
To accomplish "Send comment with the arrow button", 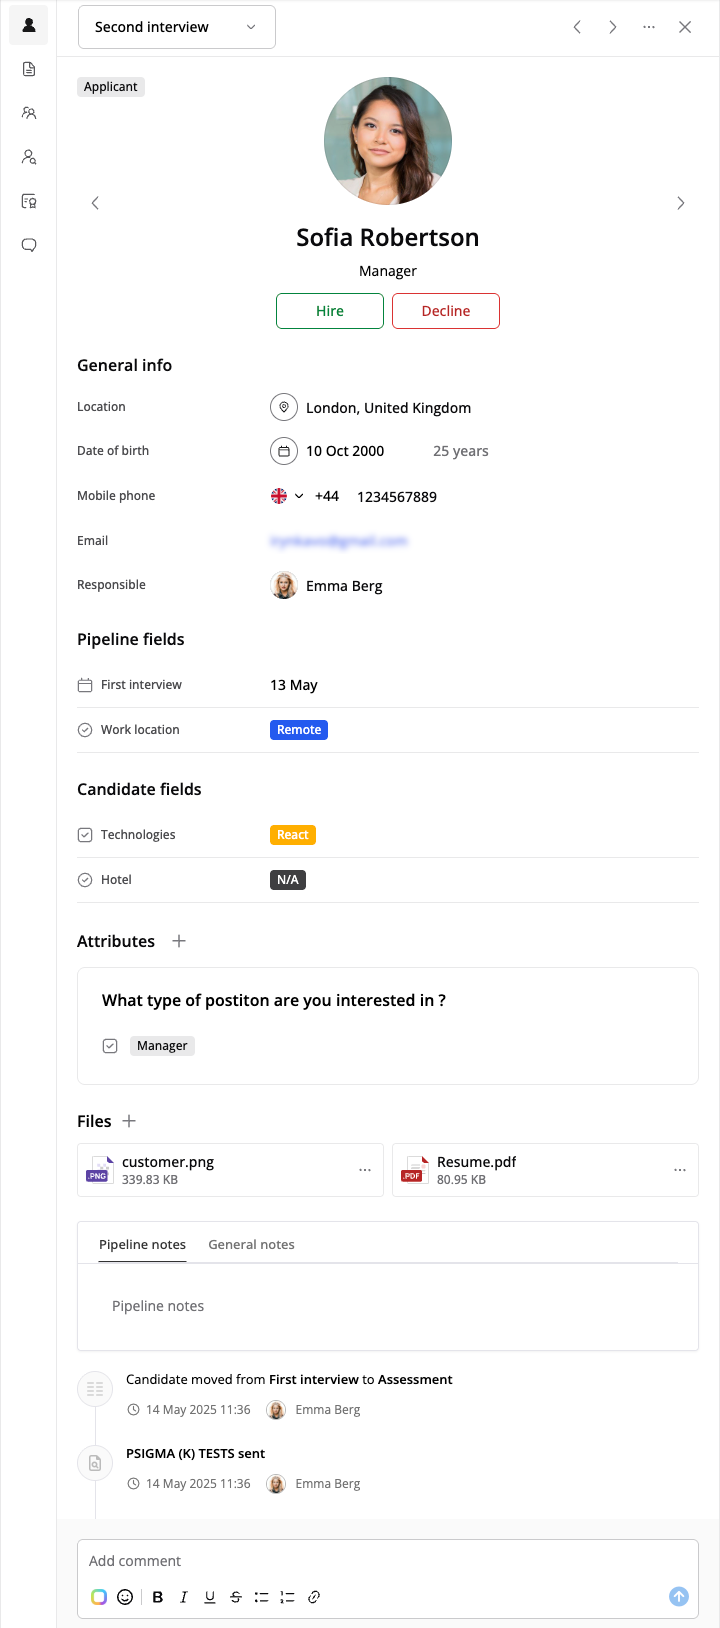I will tap(679, 1597).
